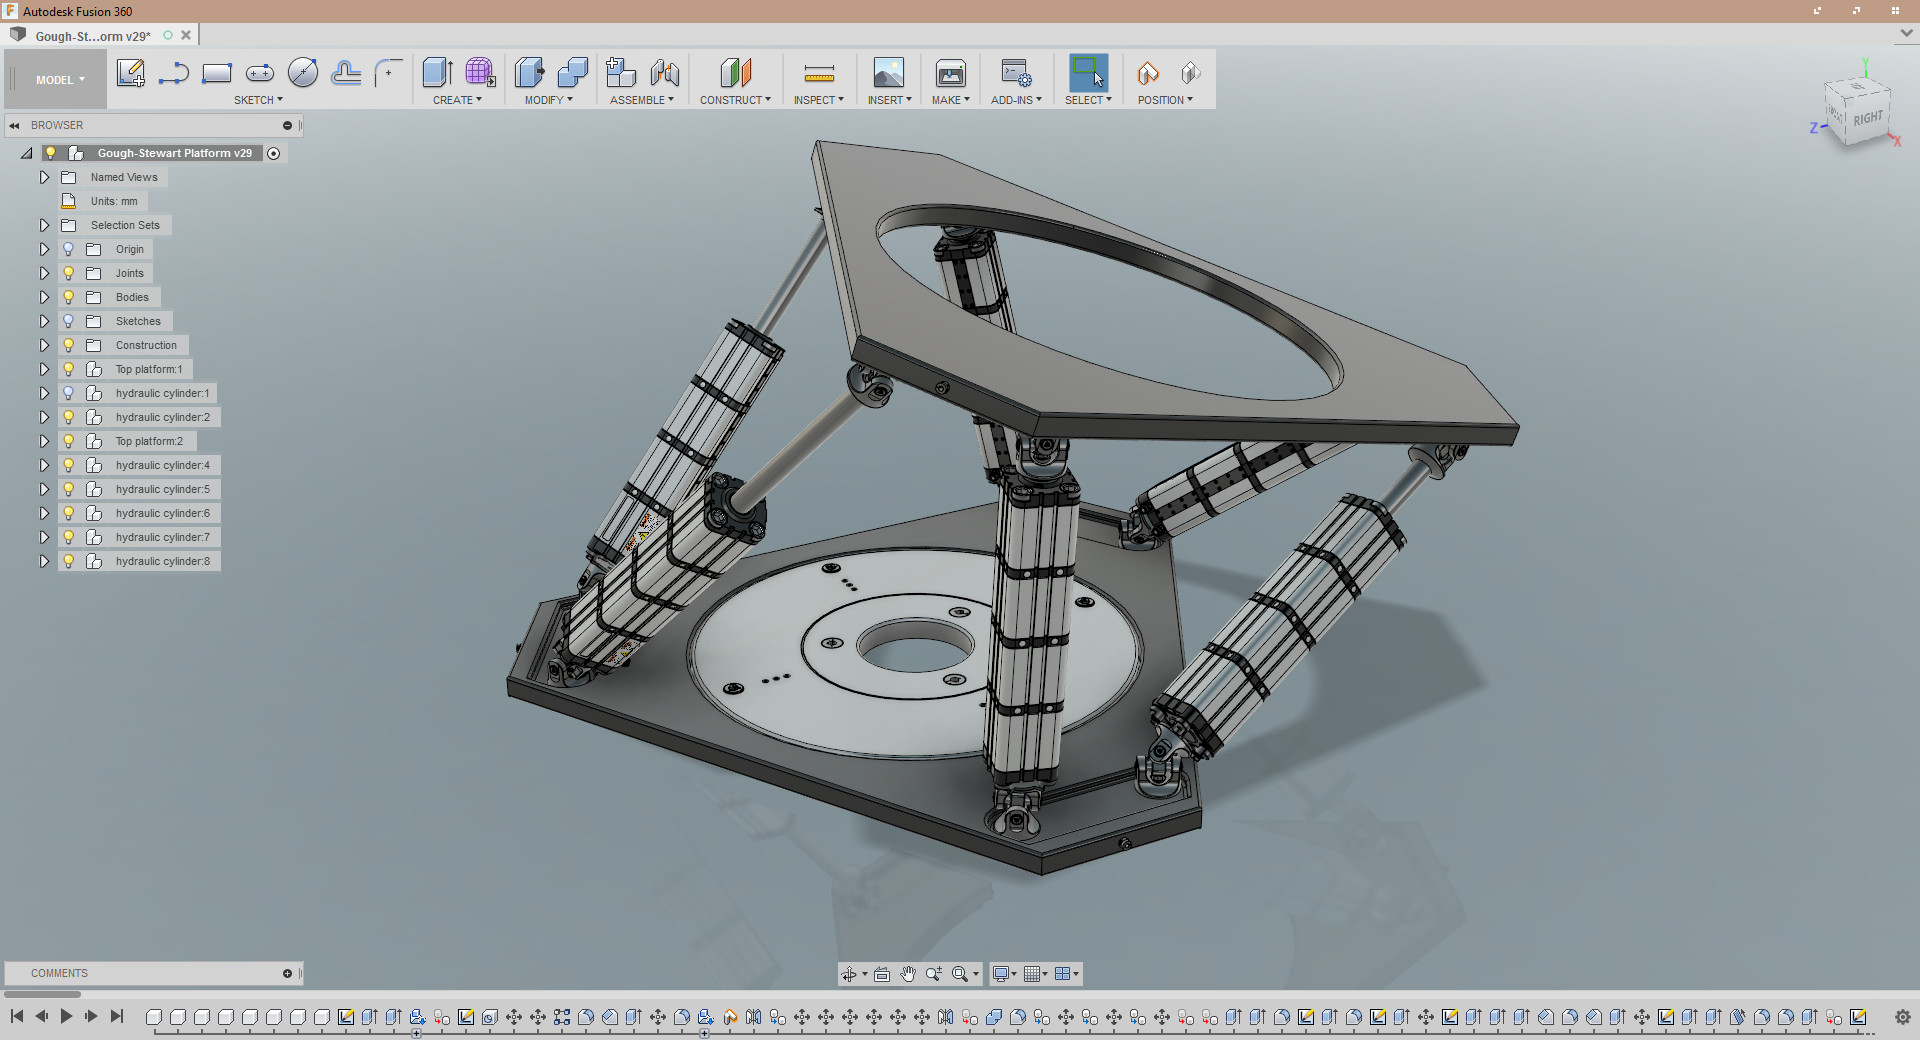
Task: Expand the Joints folder in browser
Action: [44, 273]
